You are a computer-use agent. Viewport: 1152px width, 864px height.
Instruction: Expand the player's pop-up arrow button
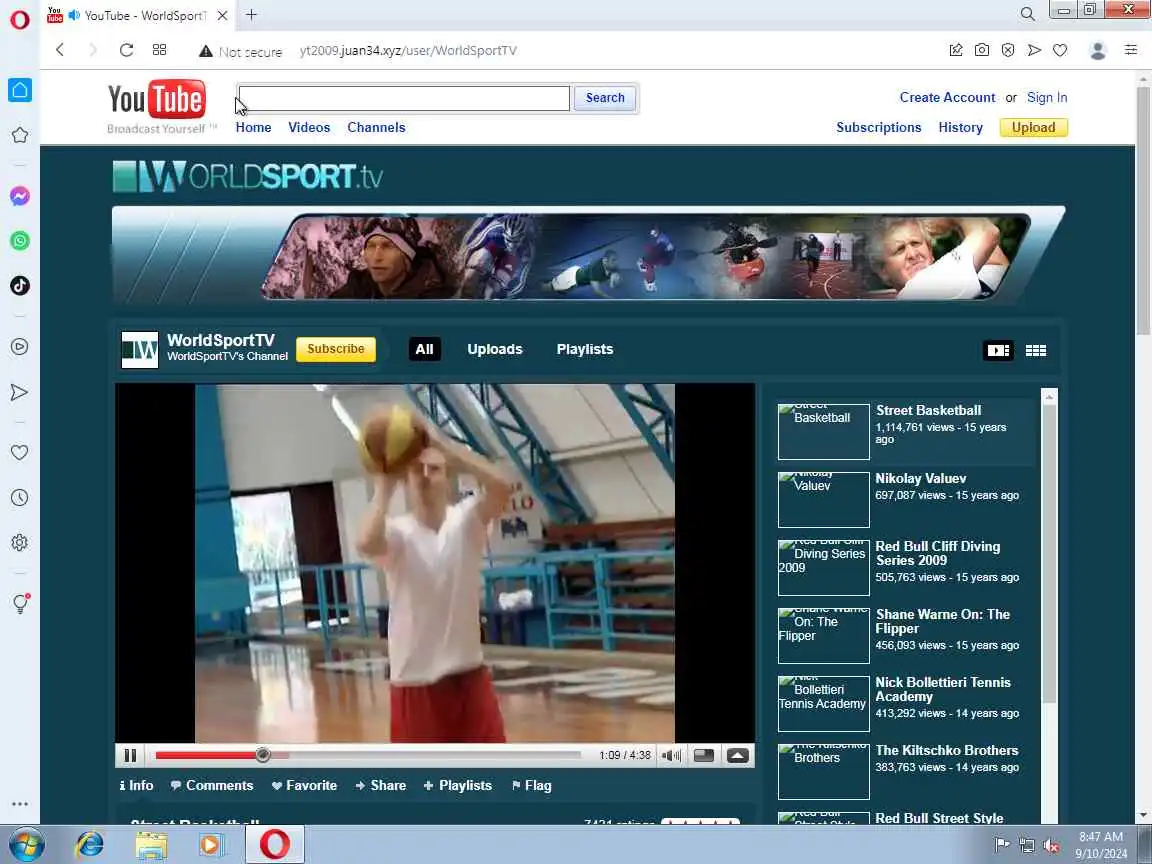pos(738,755)
